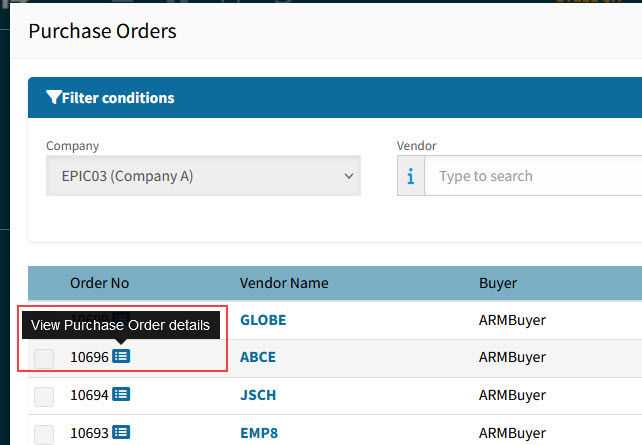642x445 pixels.
Task: Click the Purchase Orders page heading
Action: [x=102, y=31]
